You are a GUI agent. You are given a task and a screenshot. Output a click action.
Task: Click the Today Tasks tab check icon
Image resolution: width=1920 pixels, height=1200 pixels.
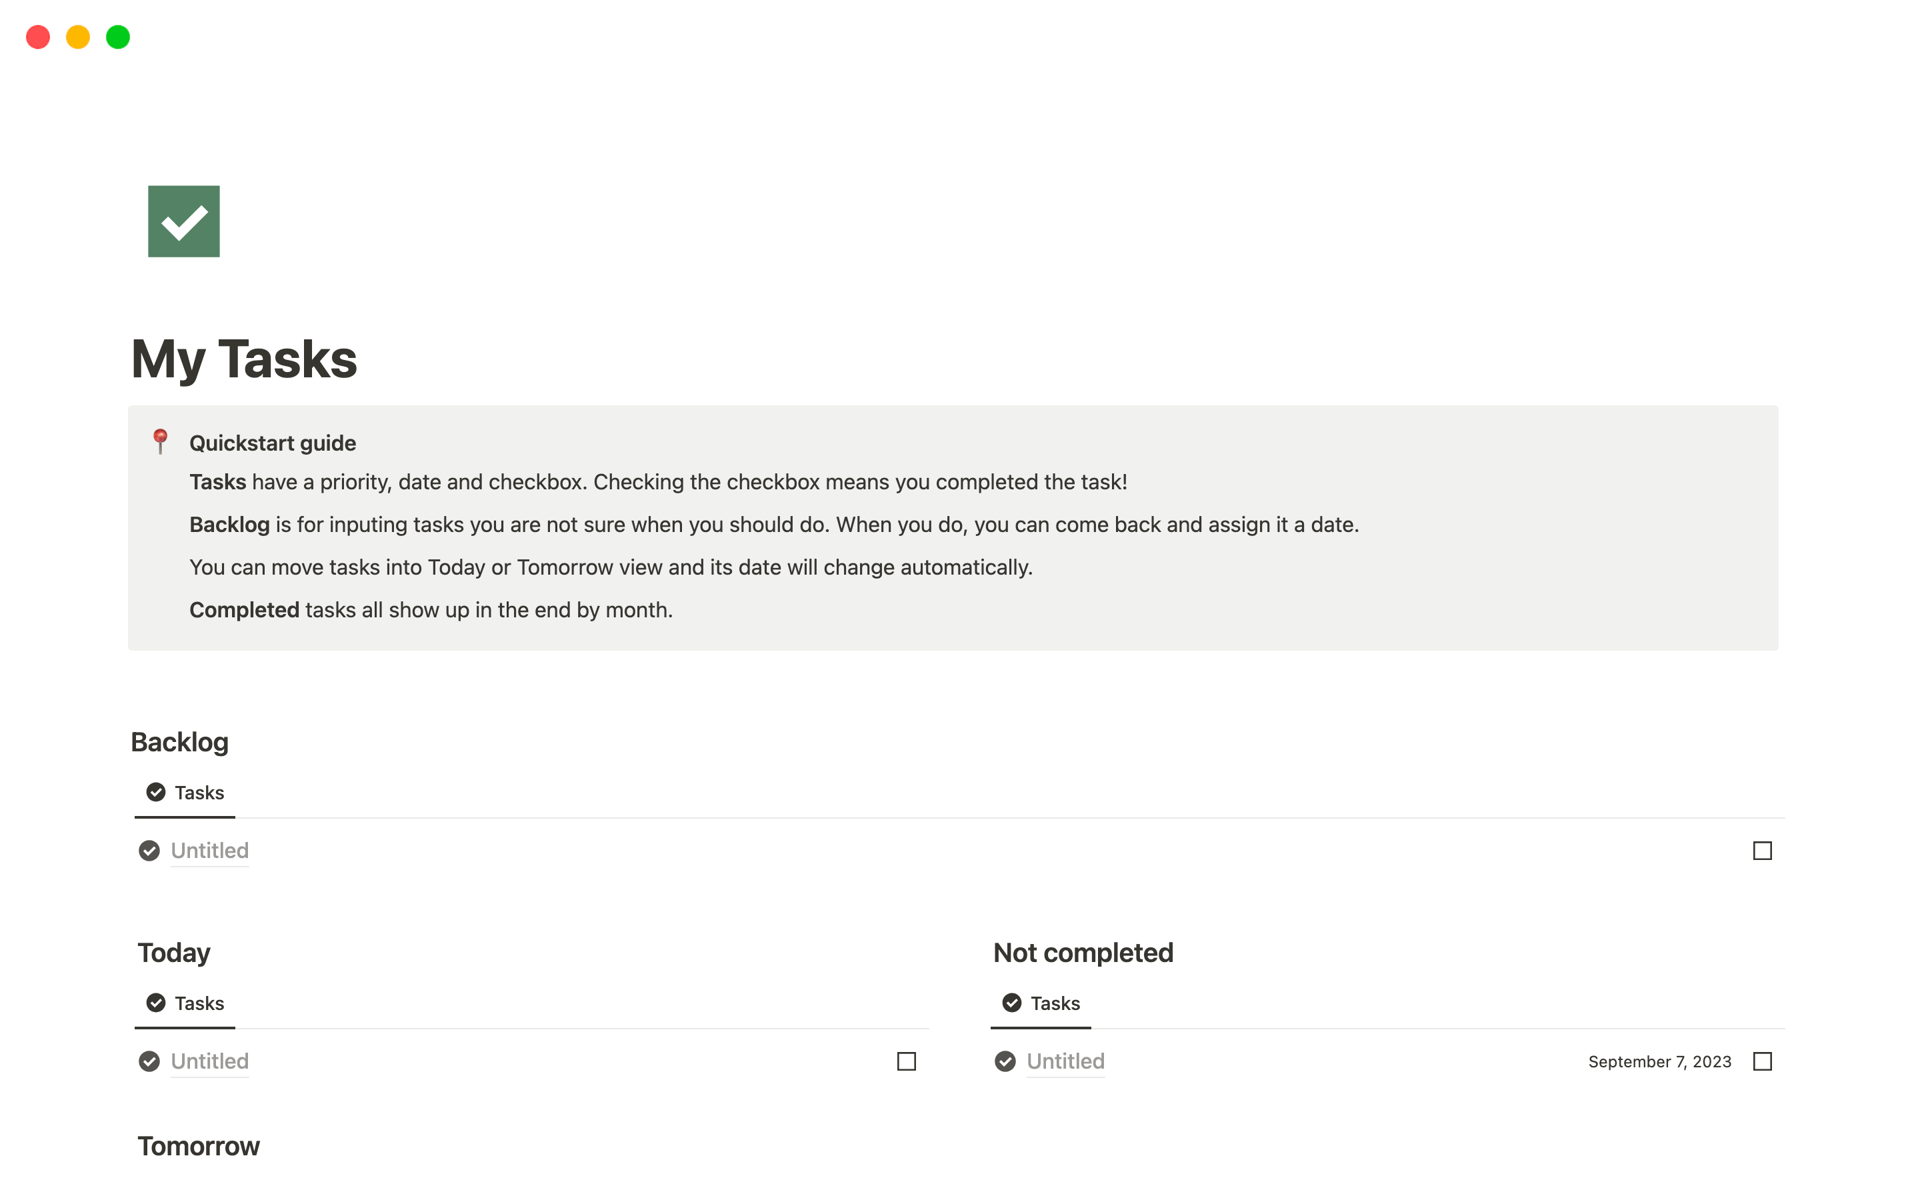[156, 1003]
